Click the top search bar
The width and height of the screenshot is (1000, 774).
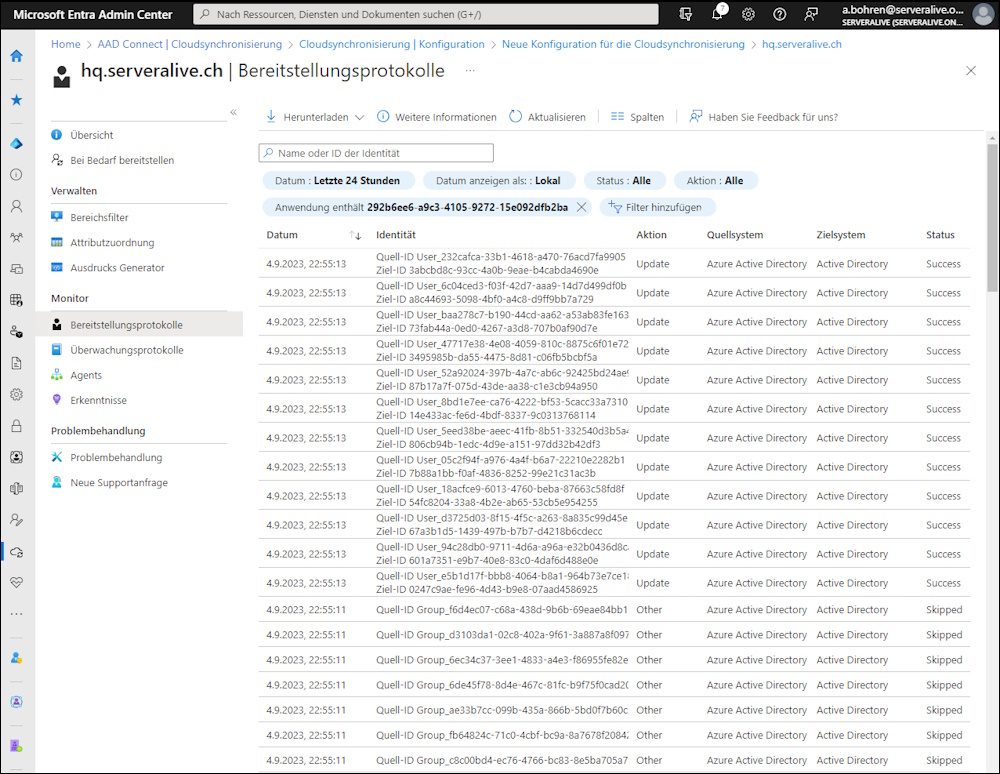pyautogui.click(x=426, y=14)
